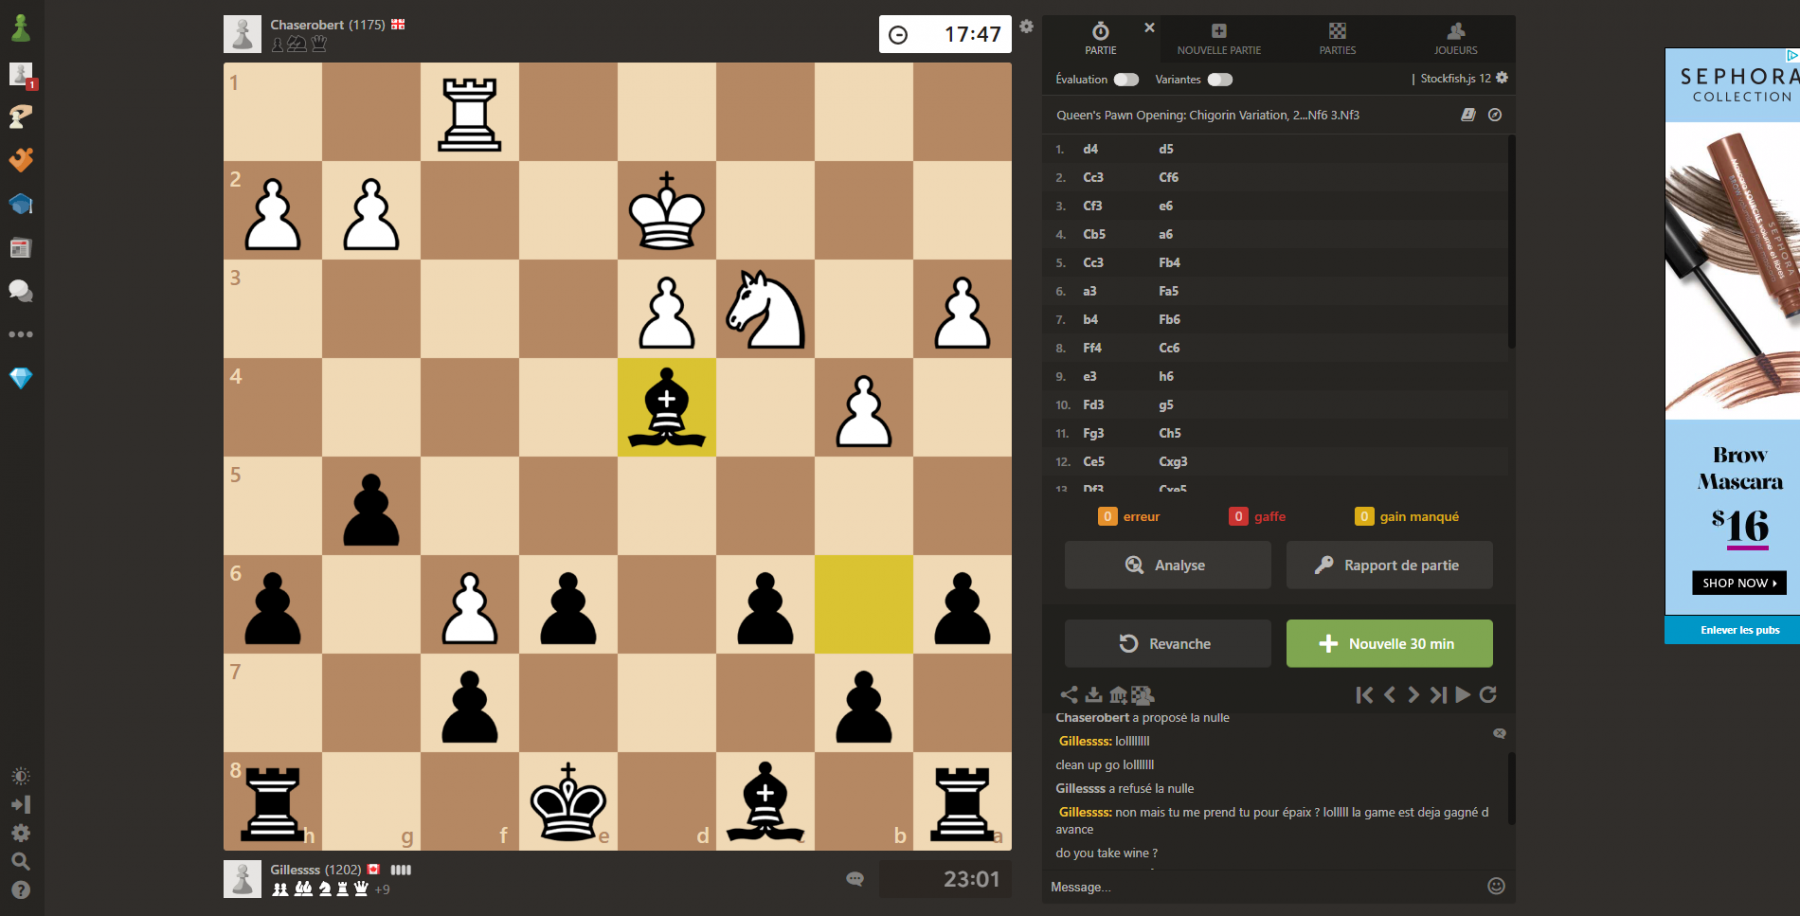This screenshot has height=916, width=1800.
Task: Switch to the Nouvelle Partie tab
Action: click(x=1219, y=39)
